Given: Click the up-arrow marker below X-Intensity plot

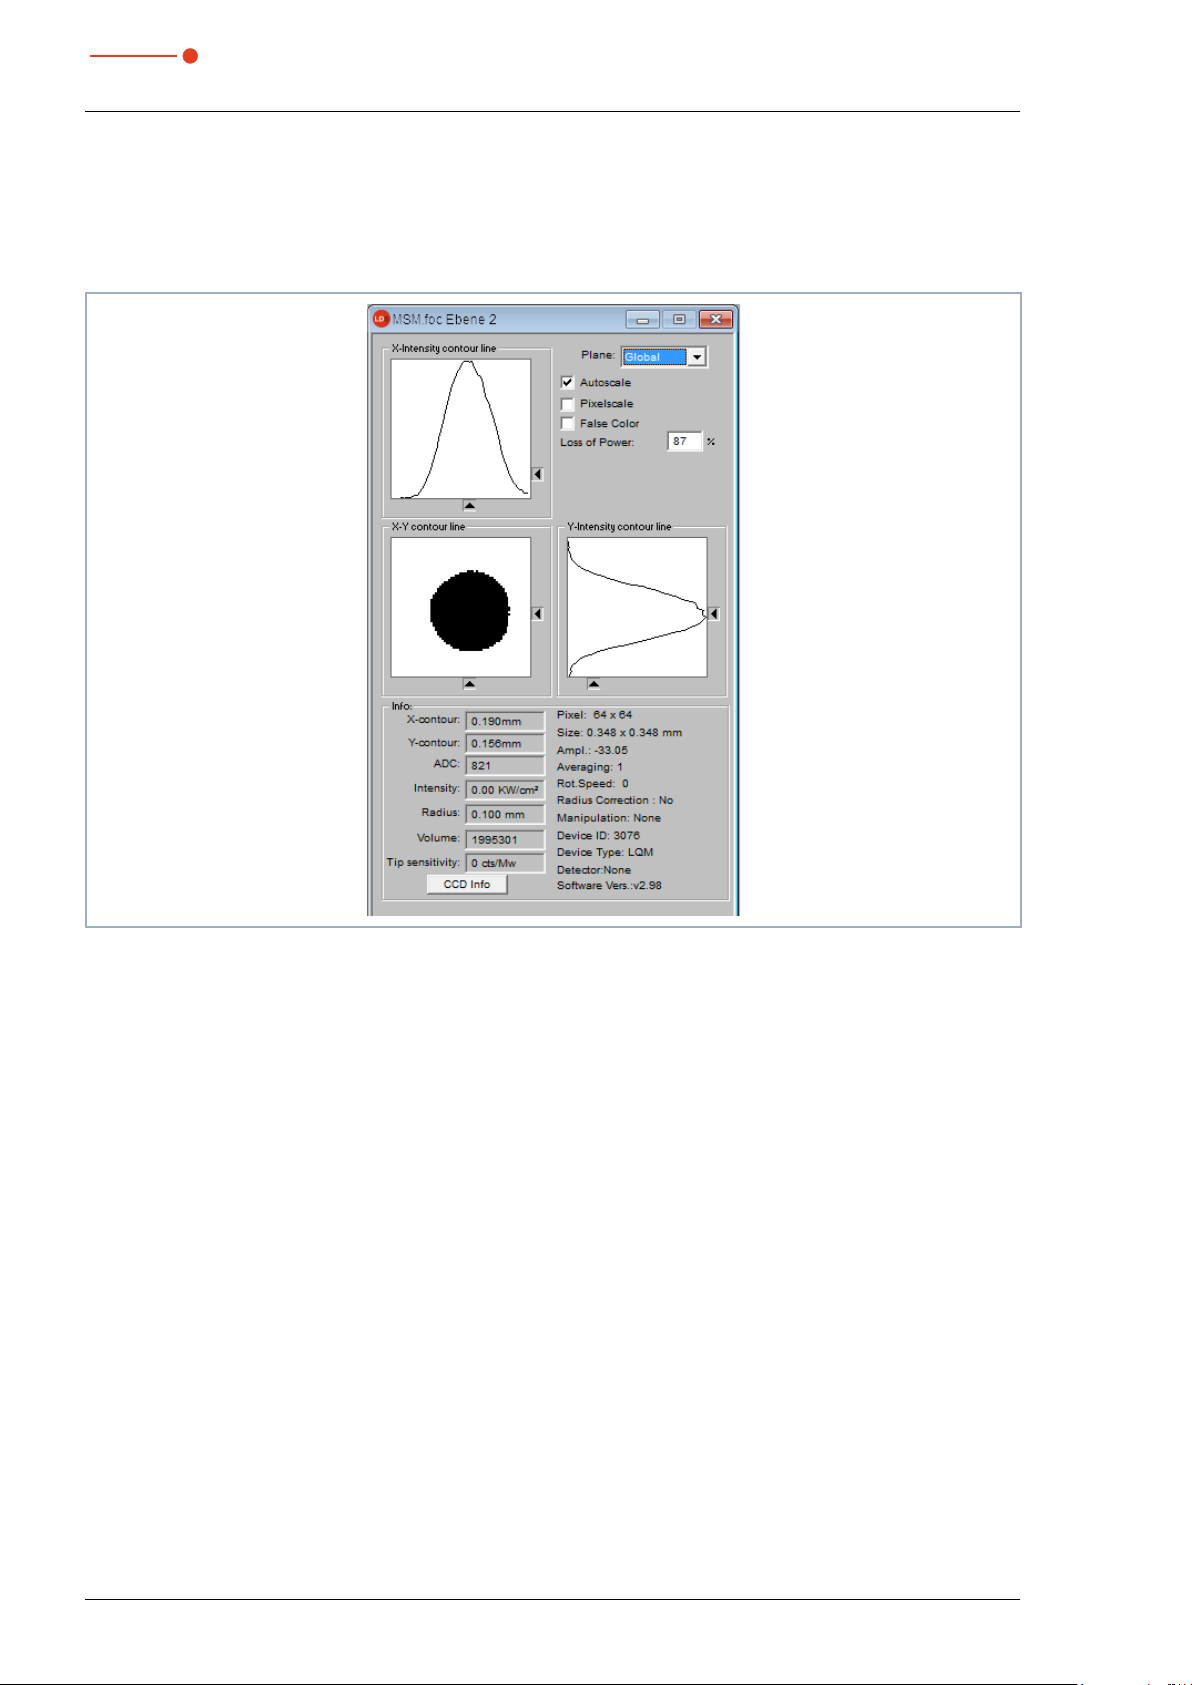Looking at the screenshot, I should [469, 506].
